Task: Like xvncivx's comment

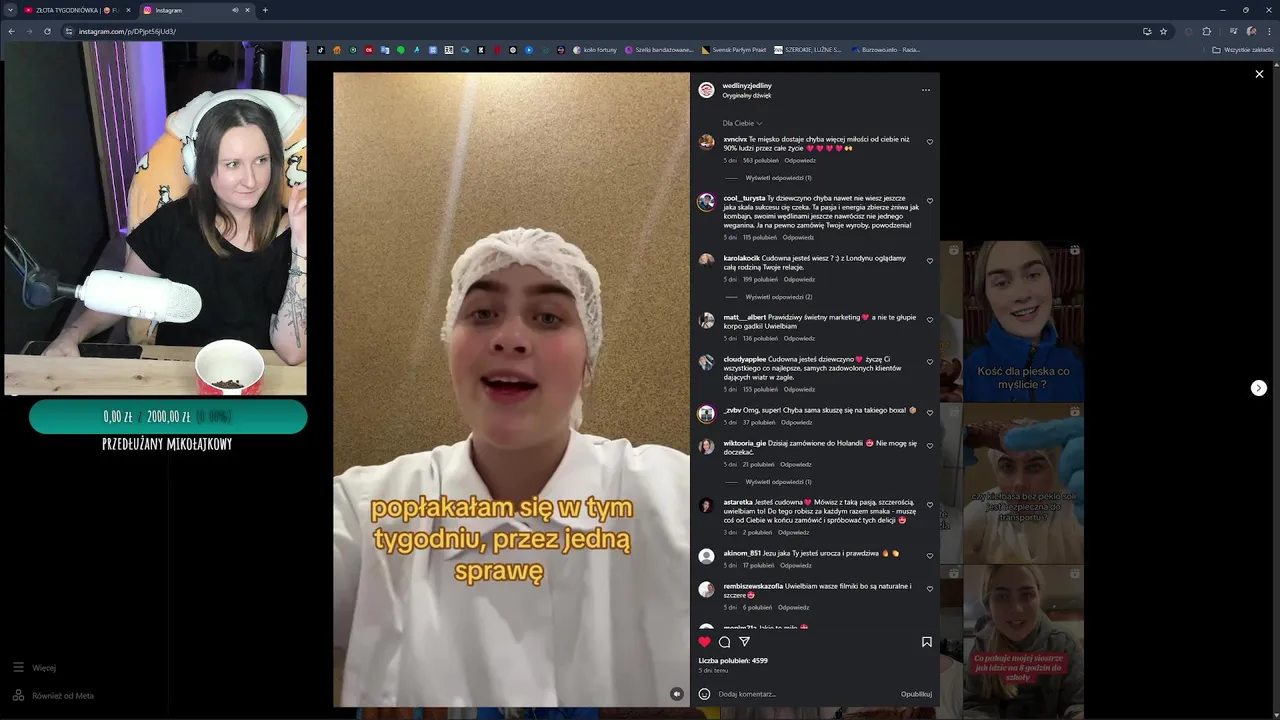Action: coord(930,142)
